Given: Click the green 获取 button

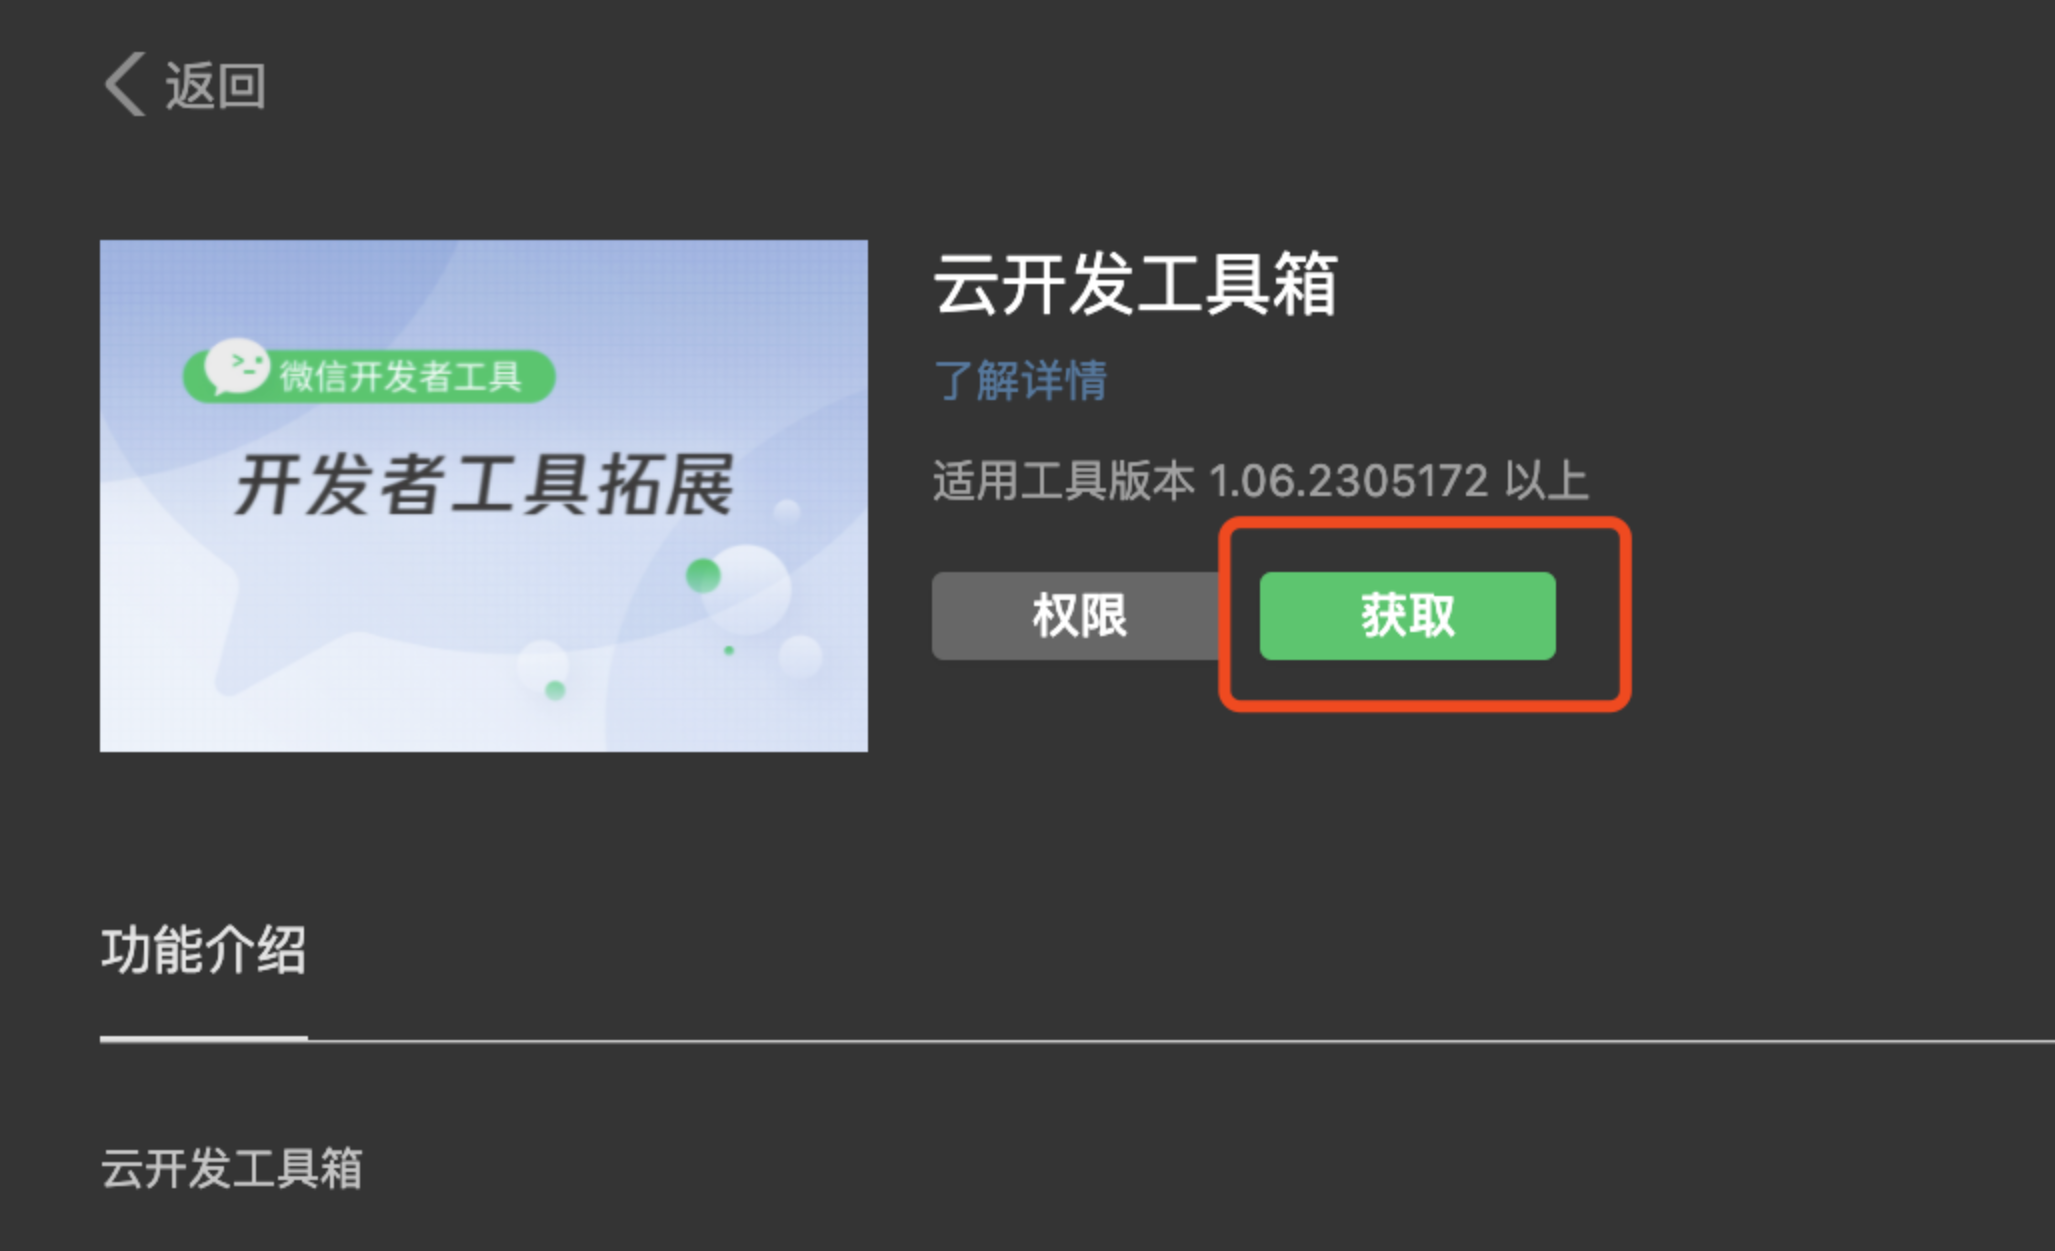Looking at the screenshot, I should [1407, 615].
